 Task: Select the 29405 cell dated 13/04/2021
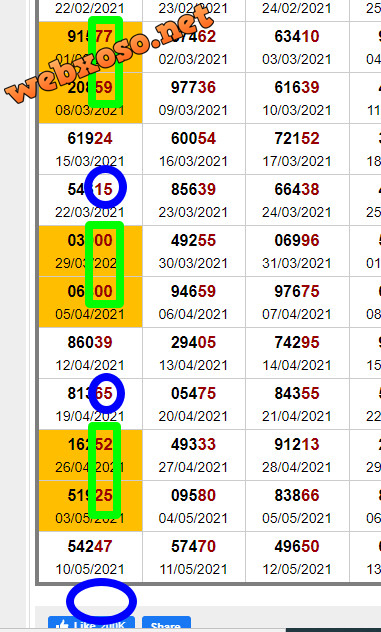(194, 353)
